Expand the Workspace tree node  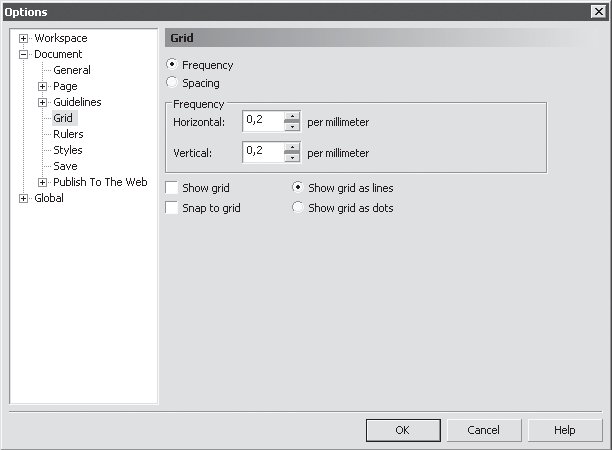pyautogui.click(x=23, y=38)
